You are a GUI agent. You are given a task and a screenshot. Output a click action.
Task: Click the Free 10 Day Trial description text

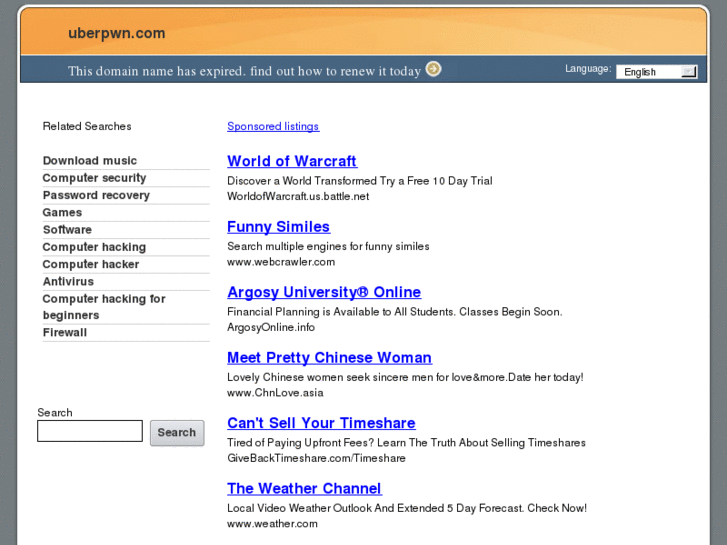pyautogui.click(x=360, y=180)
